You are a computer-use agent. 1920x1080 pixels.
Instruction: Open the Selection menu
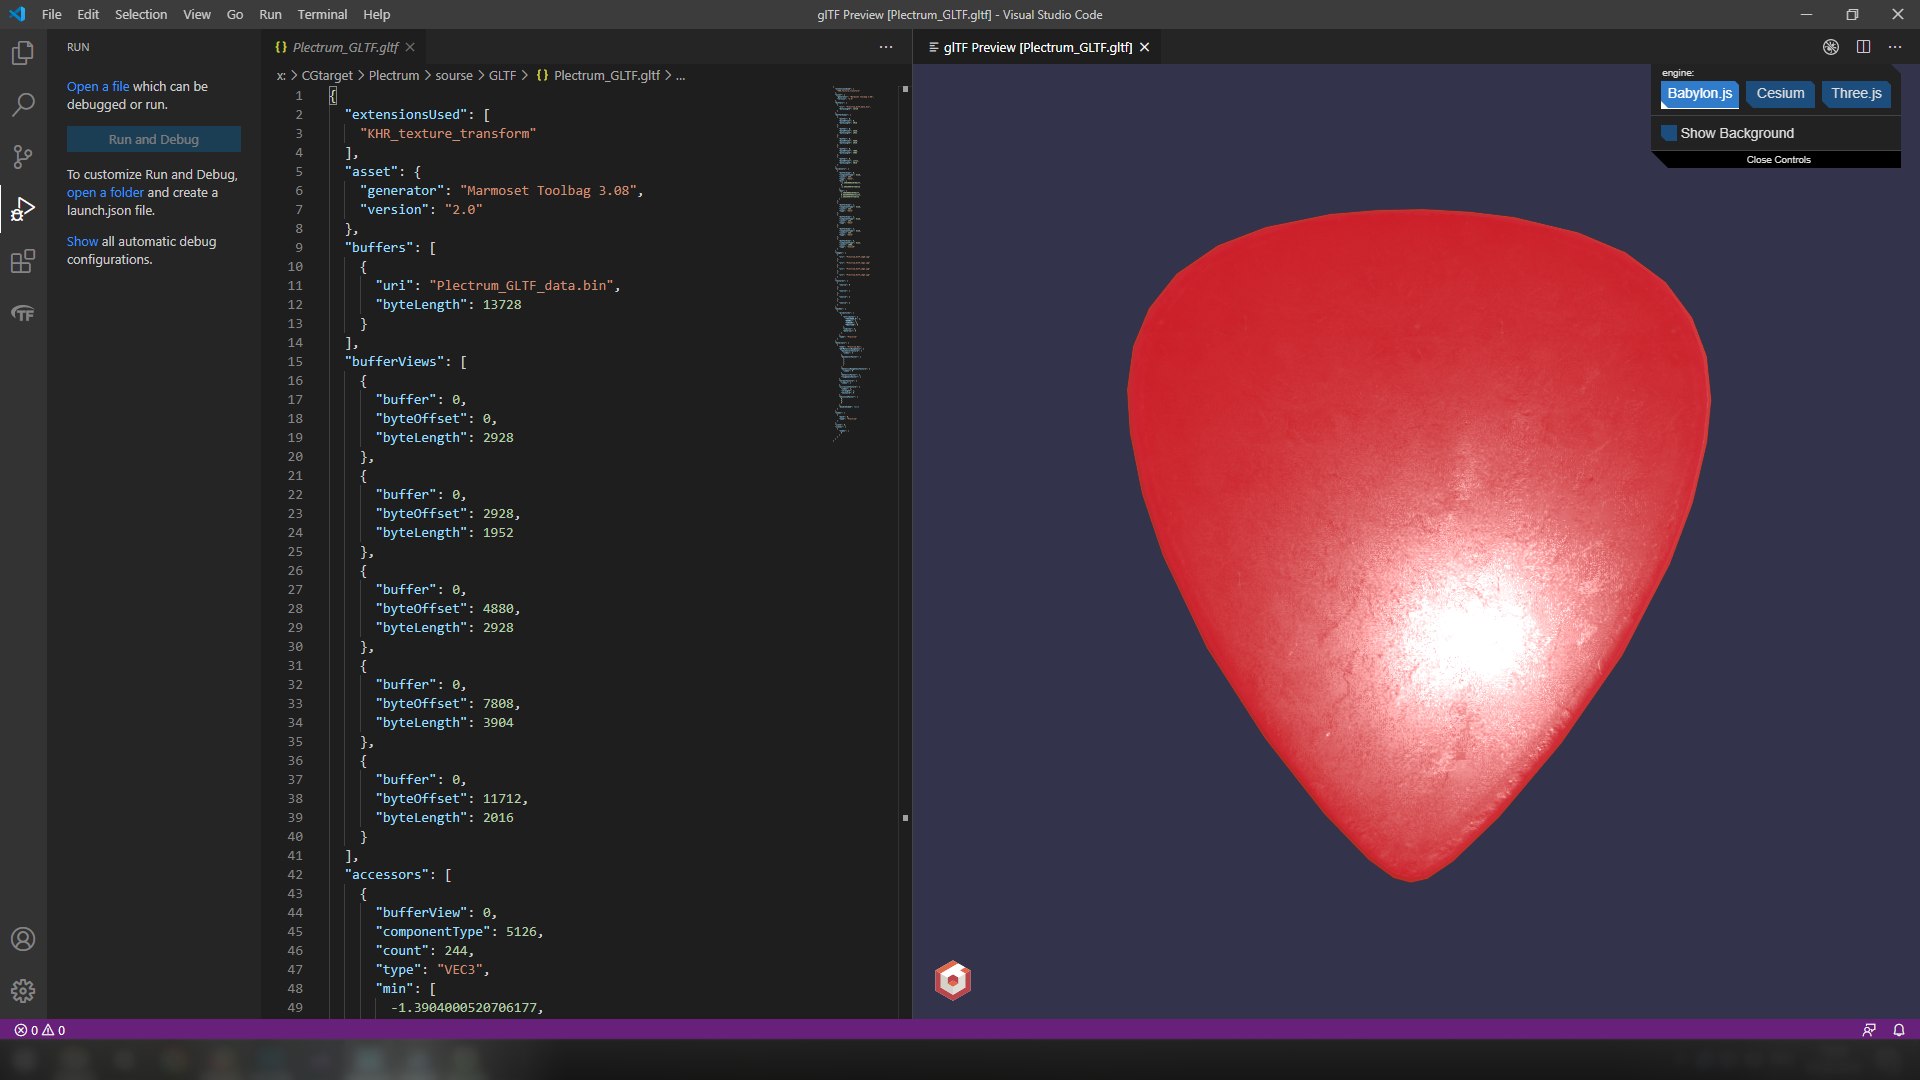click(141, 14)
